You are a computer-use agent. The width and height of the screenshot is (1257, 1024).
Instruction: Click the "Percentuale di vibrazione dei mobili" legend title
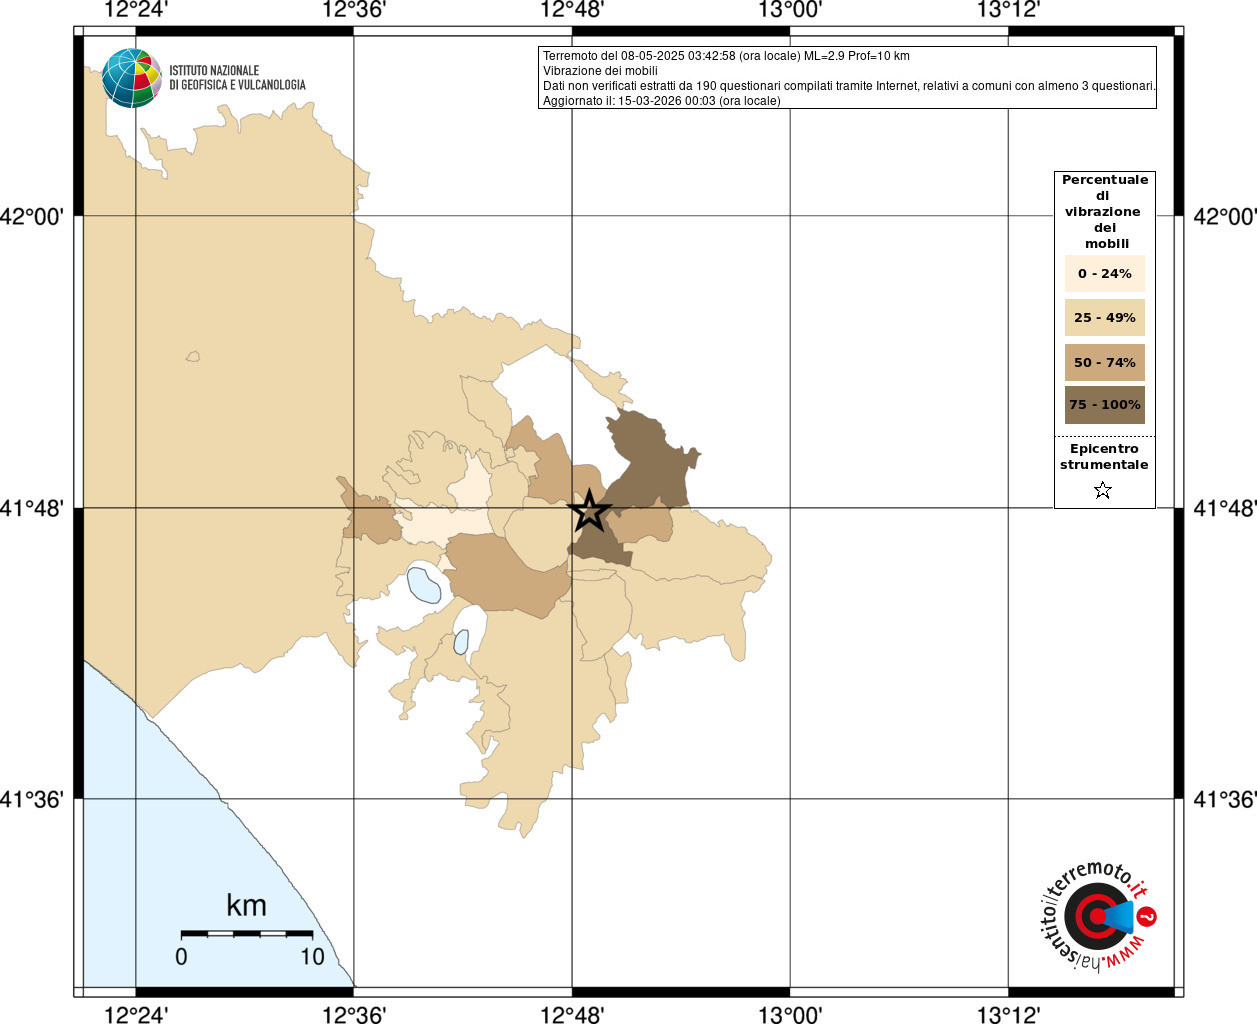coord(1104,211)
